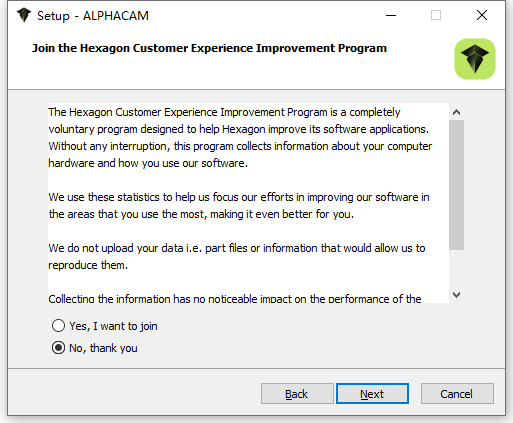Click the scroll down arrow of the text box
Image resolution: width=513 pixels, height=423 pixels.
coord(456,295)
